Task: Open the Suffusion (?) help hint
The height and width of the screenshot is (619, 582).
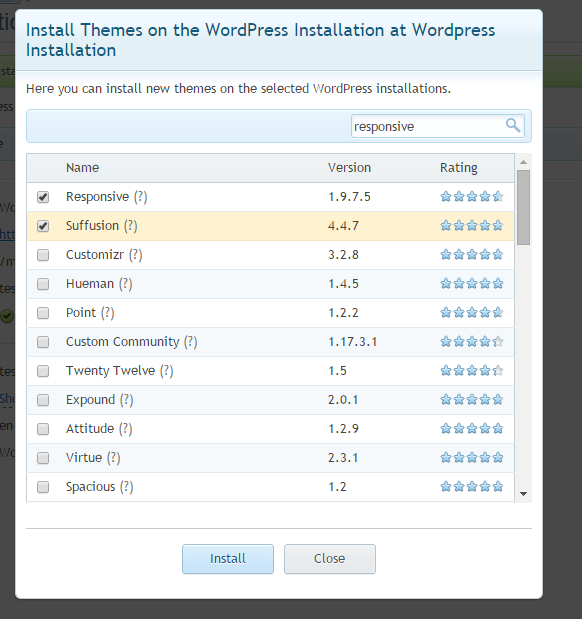Action: tap(131, 226)
